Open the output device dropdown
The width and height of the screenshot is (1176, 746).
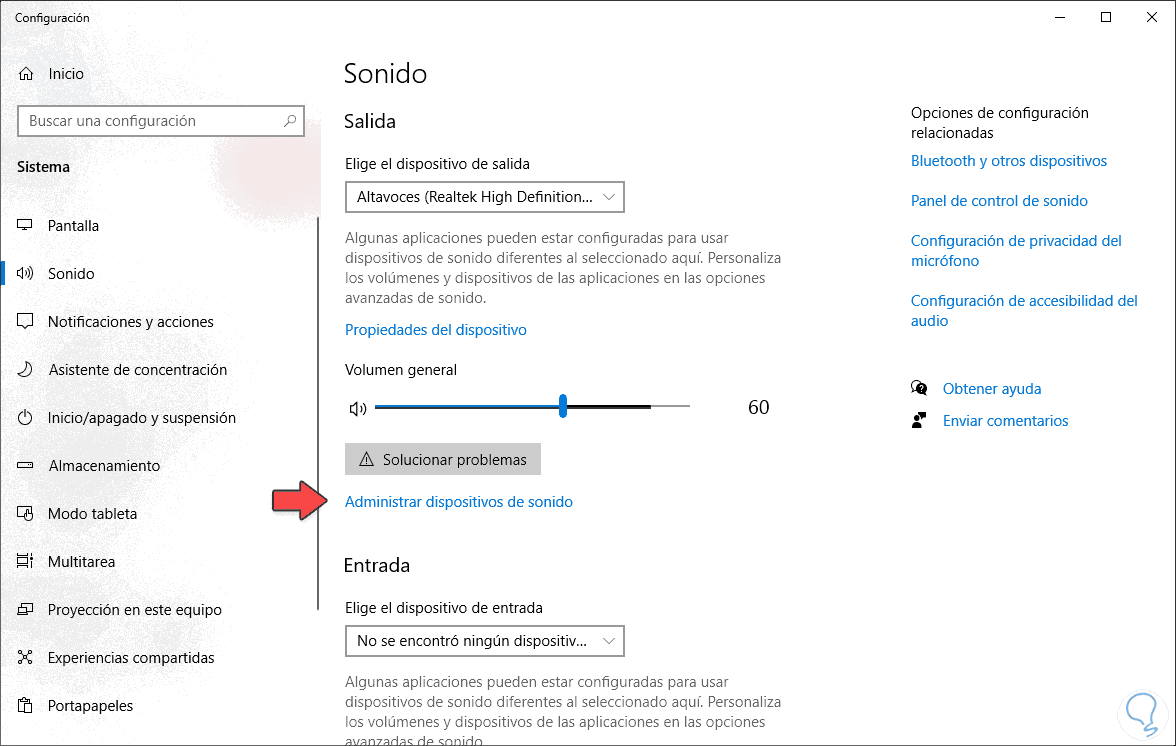(484, 197)
